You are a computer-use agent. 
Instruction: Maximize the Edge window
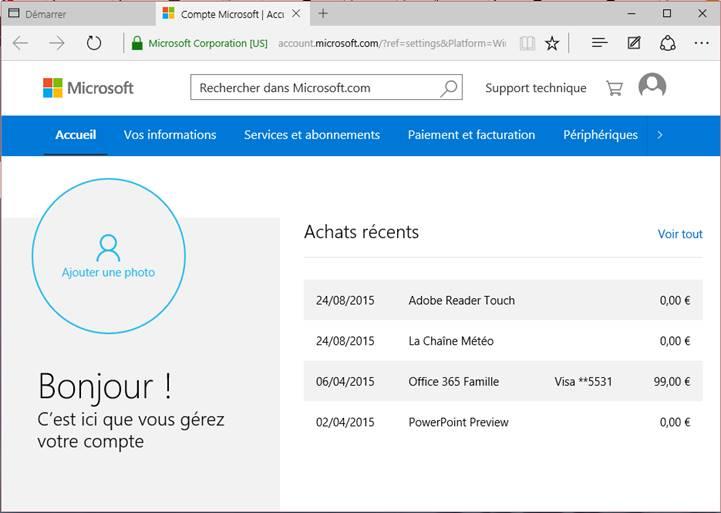click(x=667, y=14)
